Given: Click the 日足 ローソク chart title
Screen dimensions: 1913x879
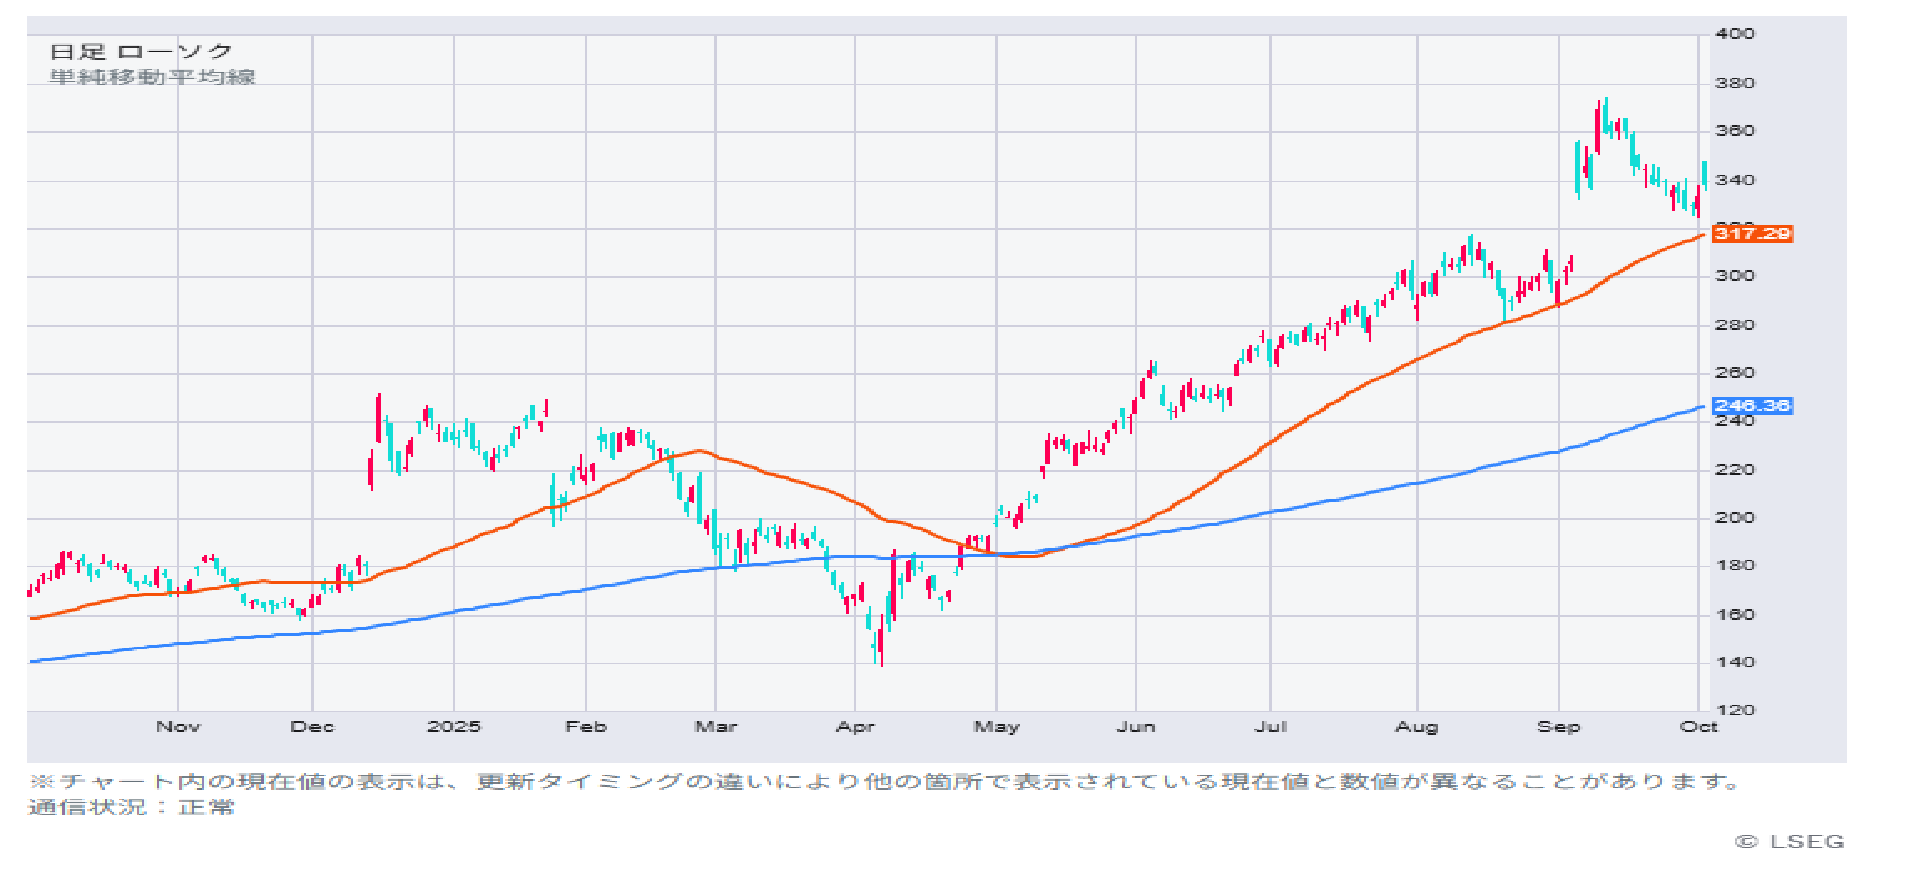Looking at the screenshot, I should pyautogui.click(x=141, y=51).
